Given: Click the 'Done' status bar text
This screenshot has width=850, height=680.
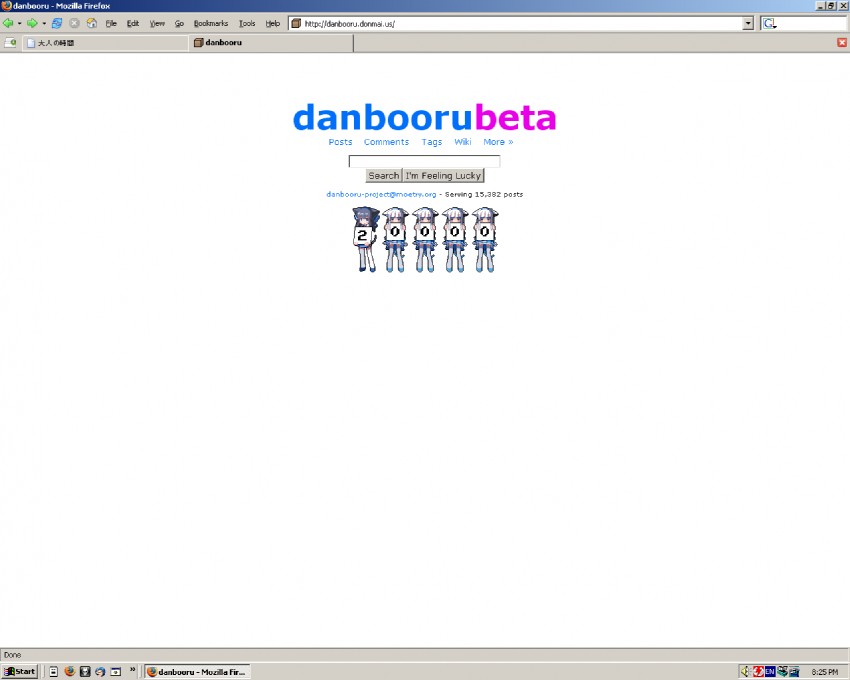Looking at the screenshot, I should [12, 655].
